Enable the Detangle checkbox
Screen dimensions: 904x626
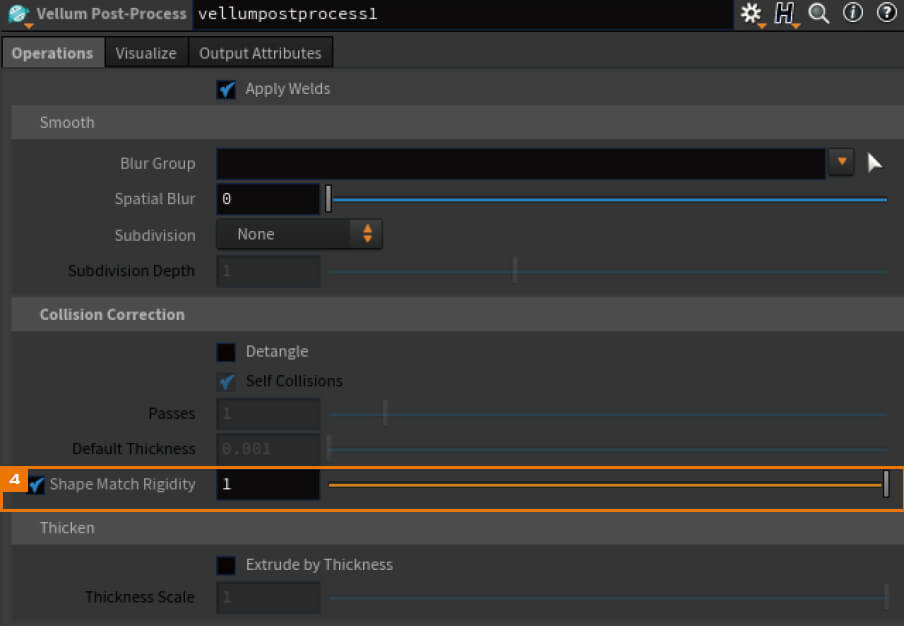pyautogui.click(x=226, y=352)
